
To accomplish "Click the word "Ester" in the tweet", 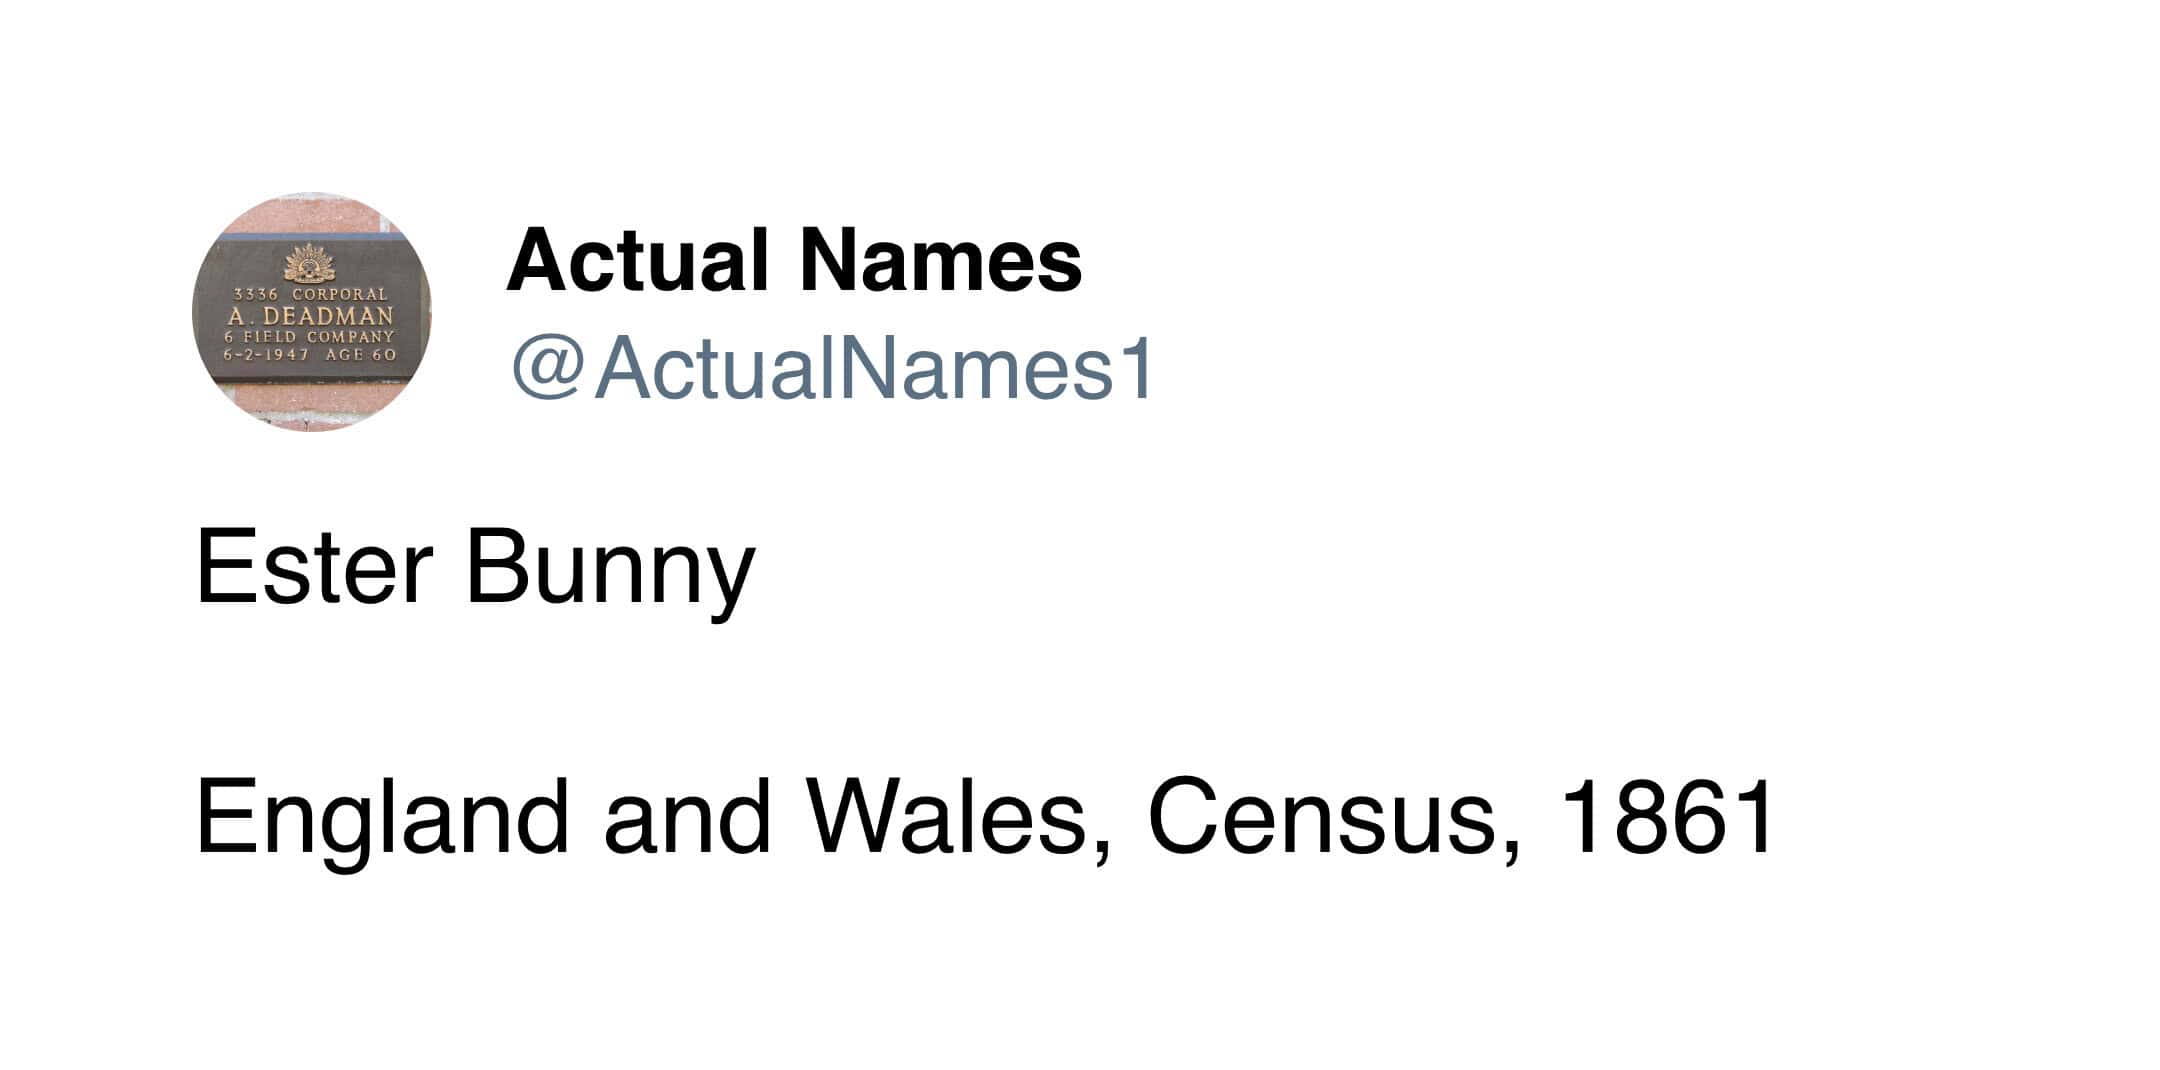I will (x=314, y=569).
